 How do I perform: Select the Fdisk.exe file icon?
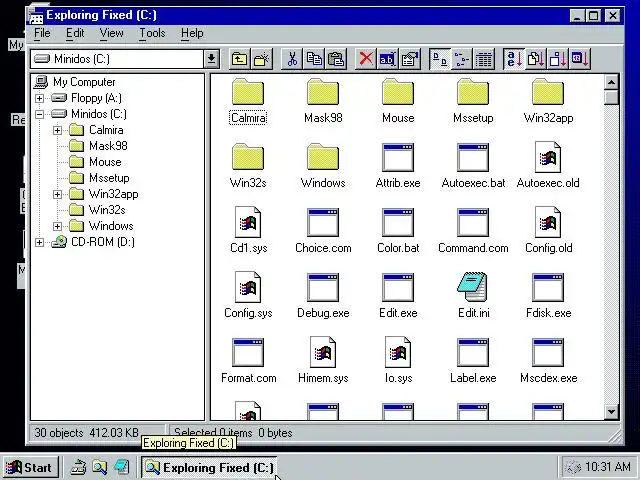point(548,287)
